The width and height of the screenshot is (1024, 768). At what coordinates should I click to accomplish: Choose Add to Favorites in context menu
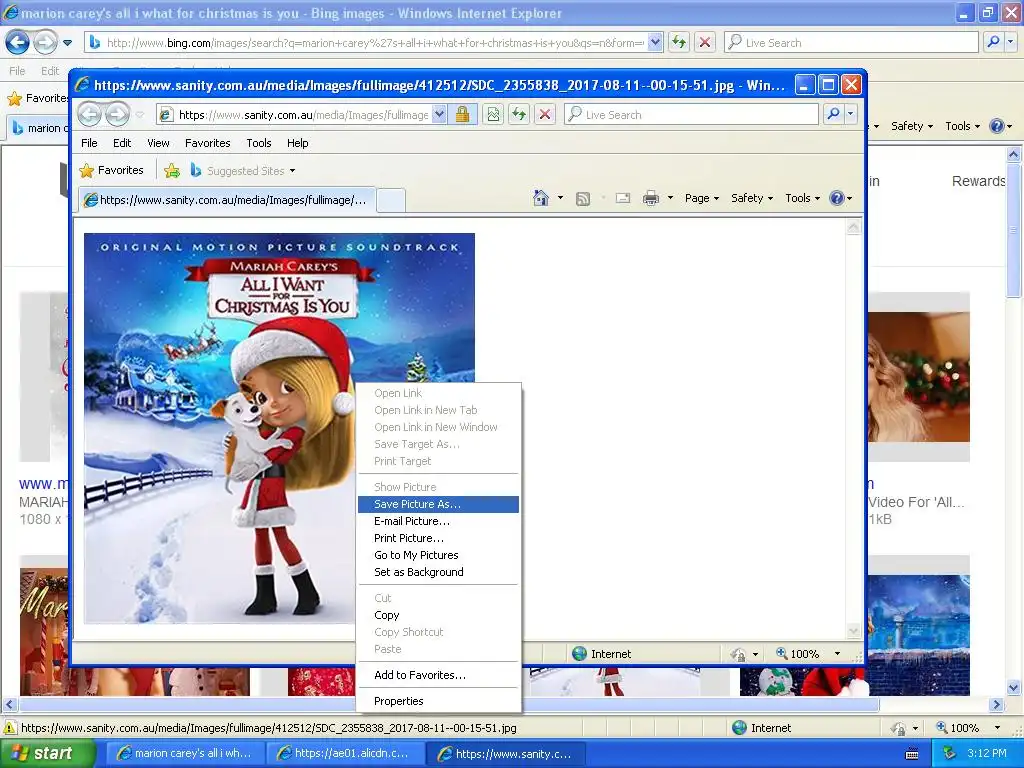click(438, 675)
